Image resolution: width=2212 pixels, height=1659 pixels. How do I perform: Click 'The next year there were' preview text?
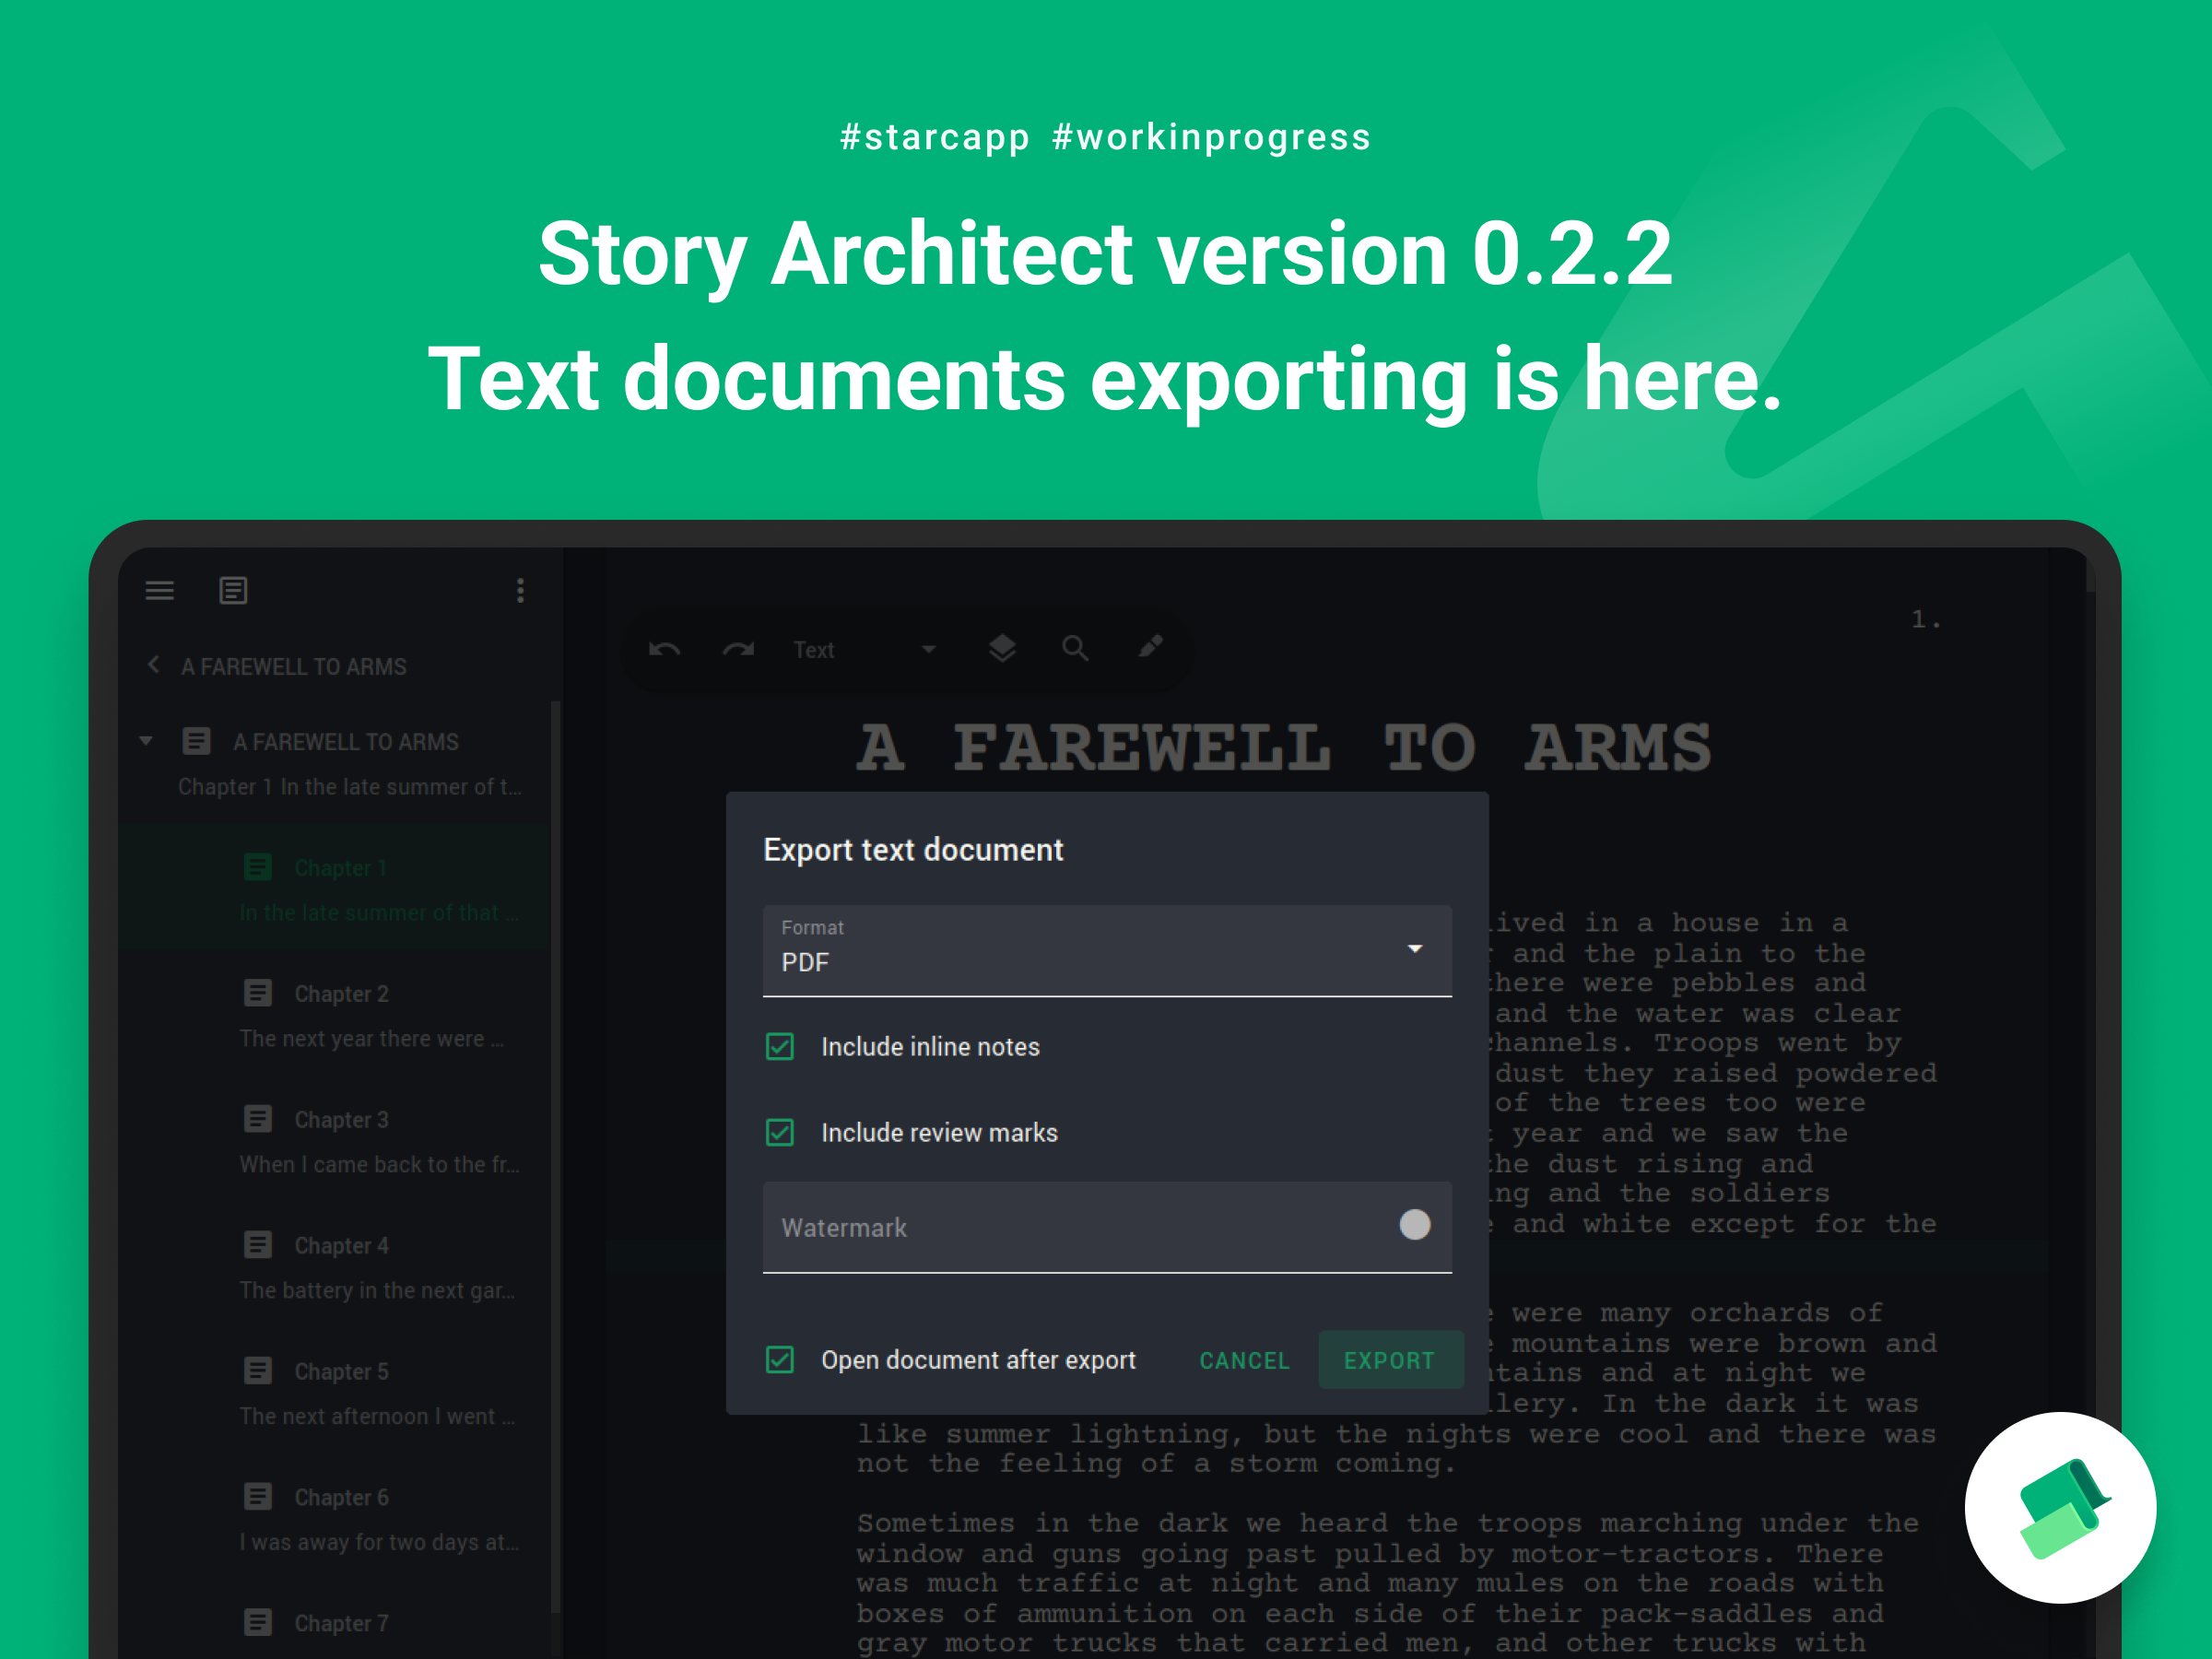click(372, 1039)
